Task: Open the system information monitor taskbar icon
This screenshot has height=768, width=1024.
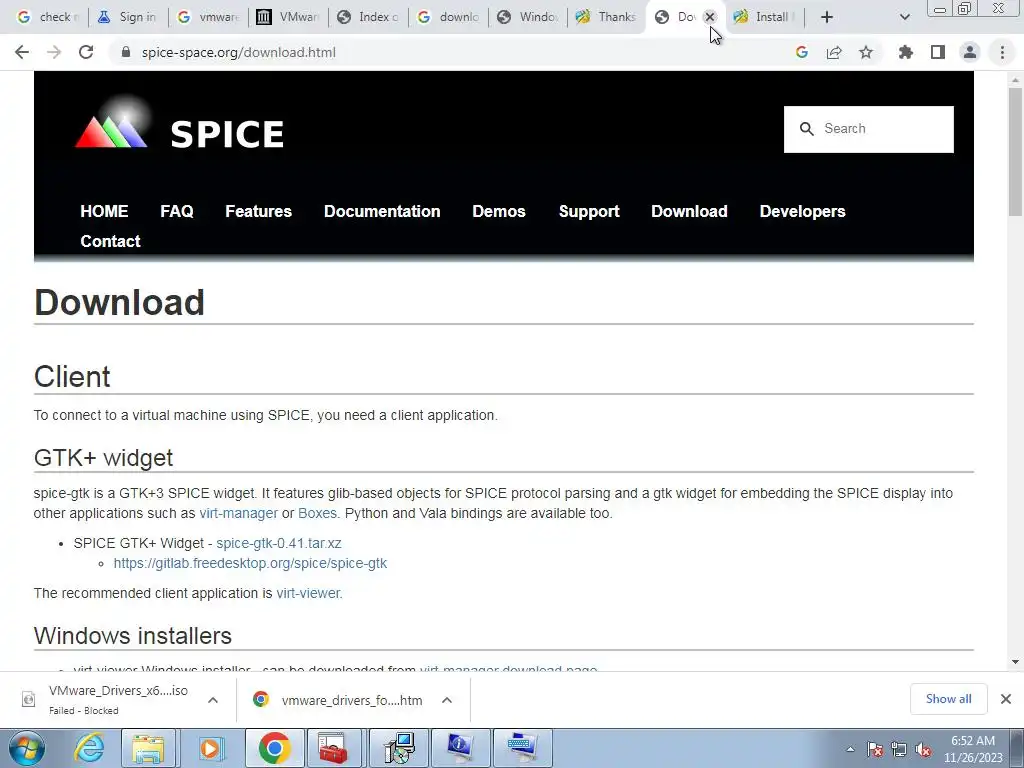Action: tap(460, 748)
